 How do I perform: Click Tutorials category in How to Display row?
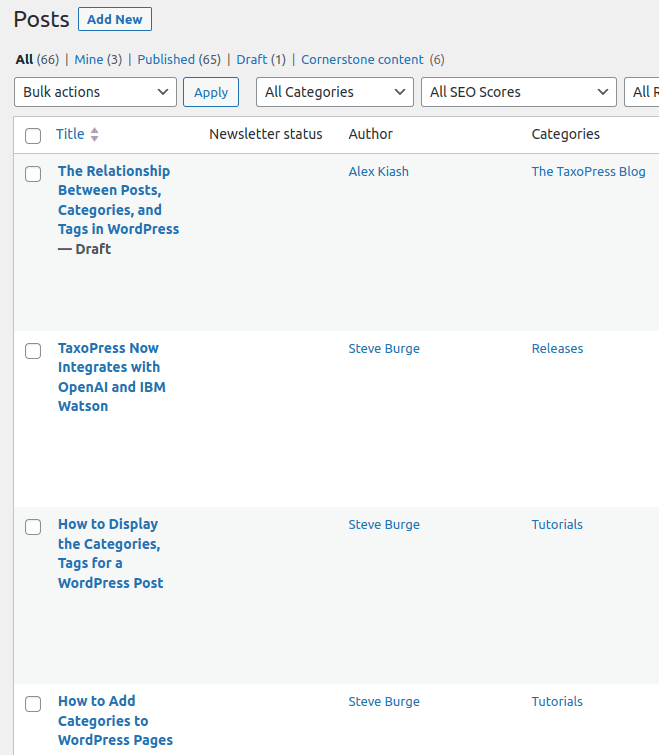(x=557, y=524)
